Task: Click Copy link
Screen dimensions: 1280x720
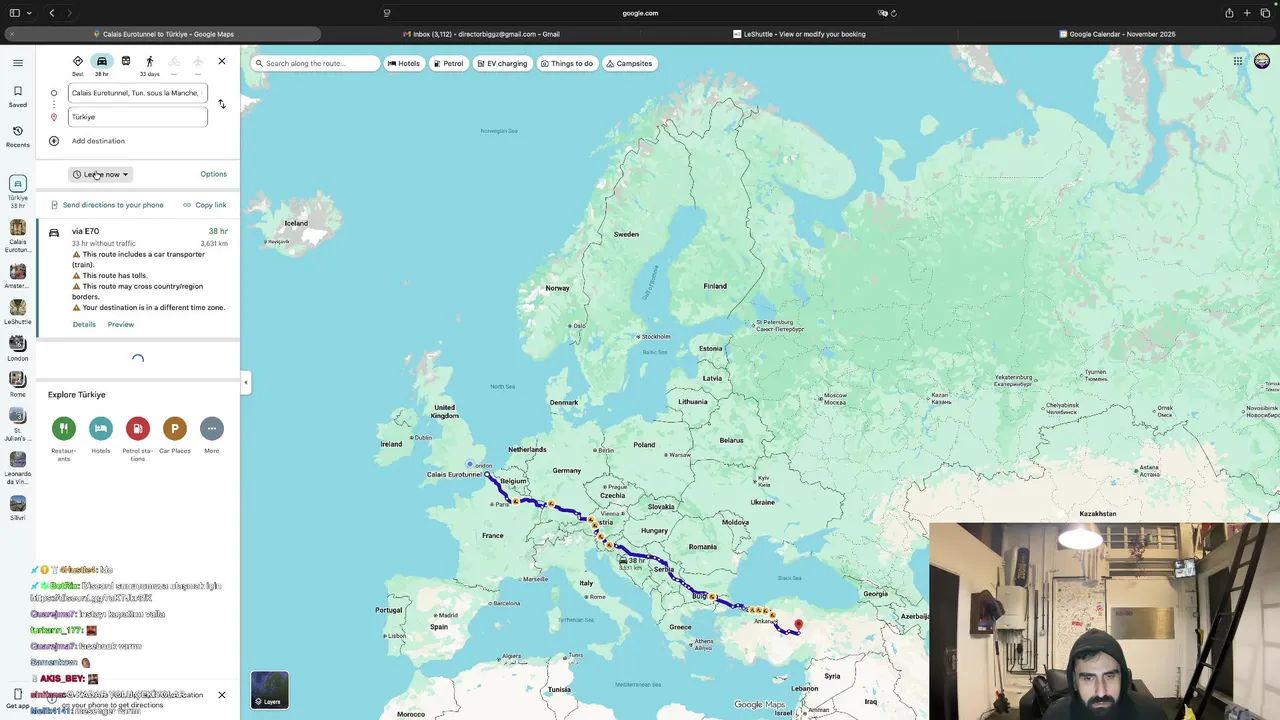Action: [204, 205]
